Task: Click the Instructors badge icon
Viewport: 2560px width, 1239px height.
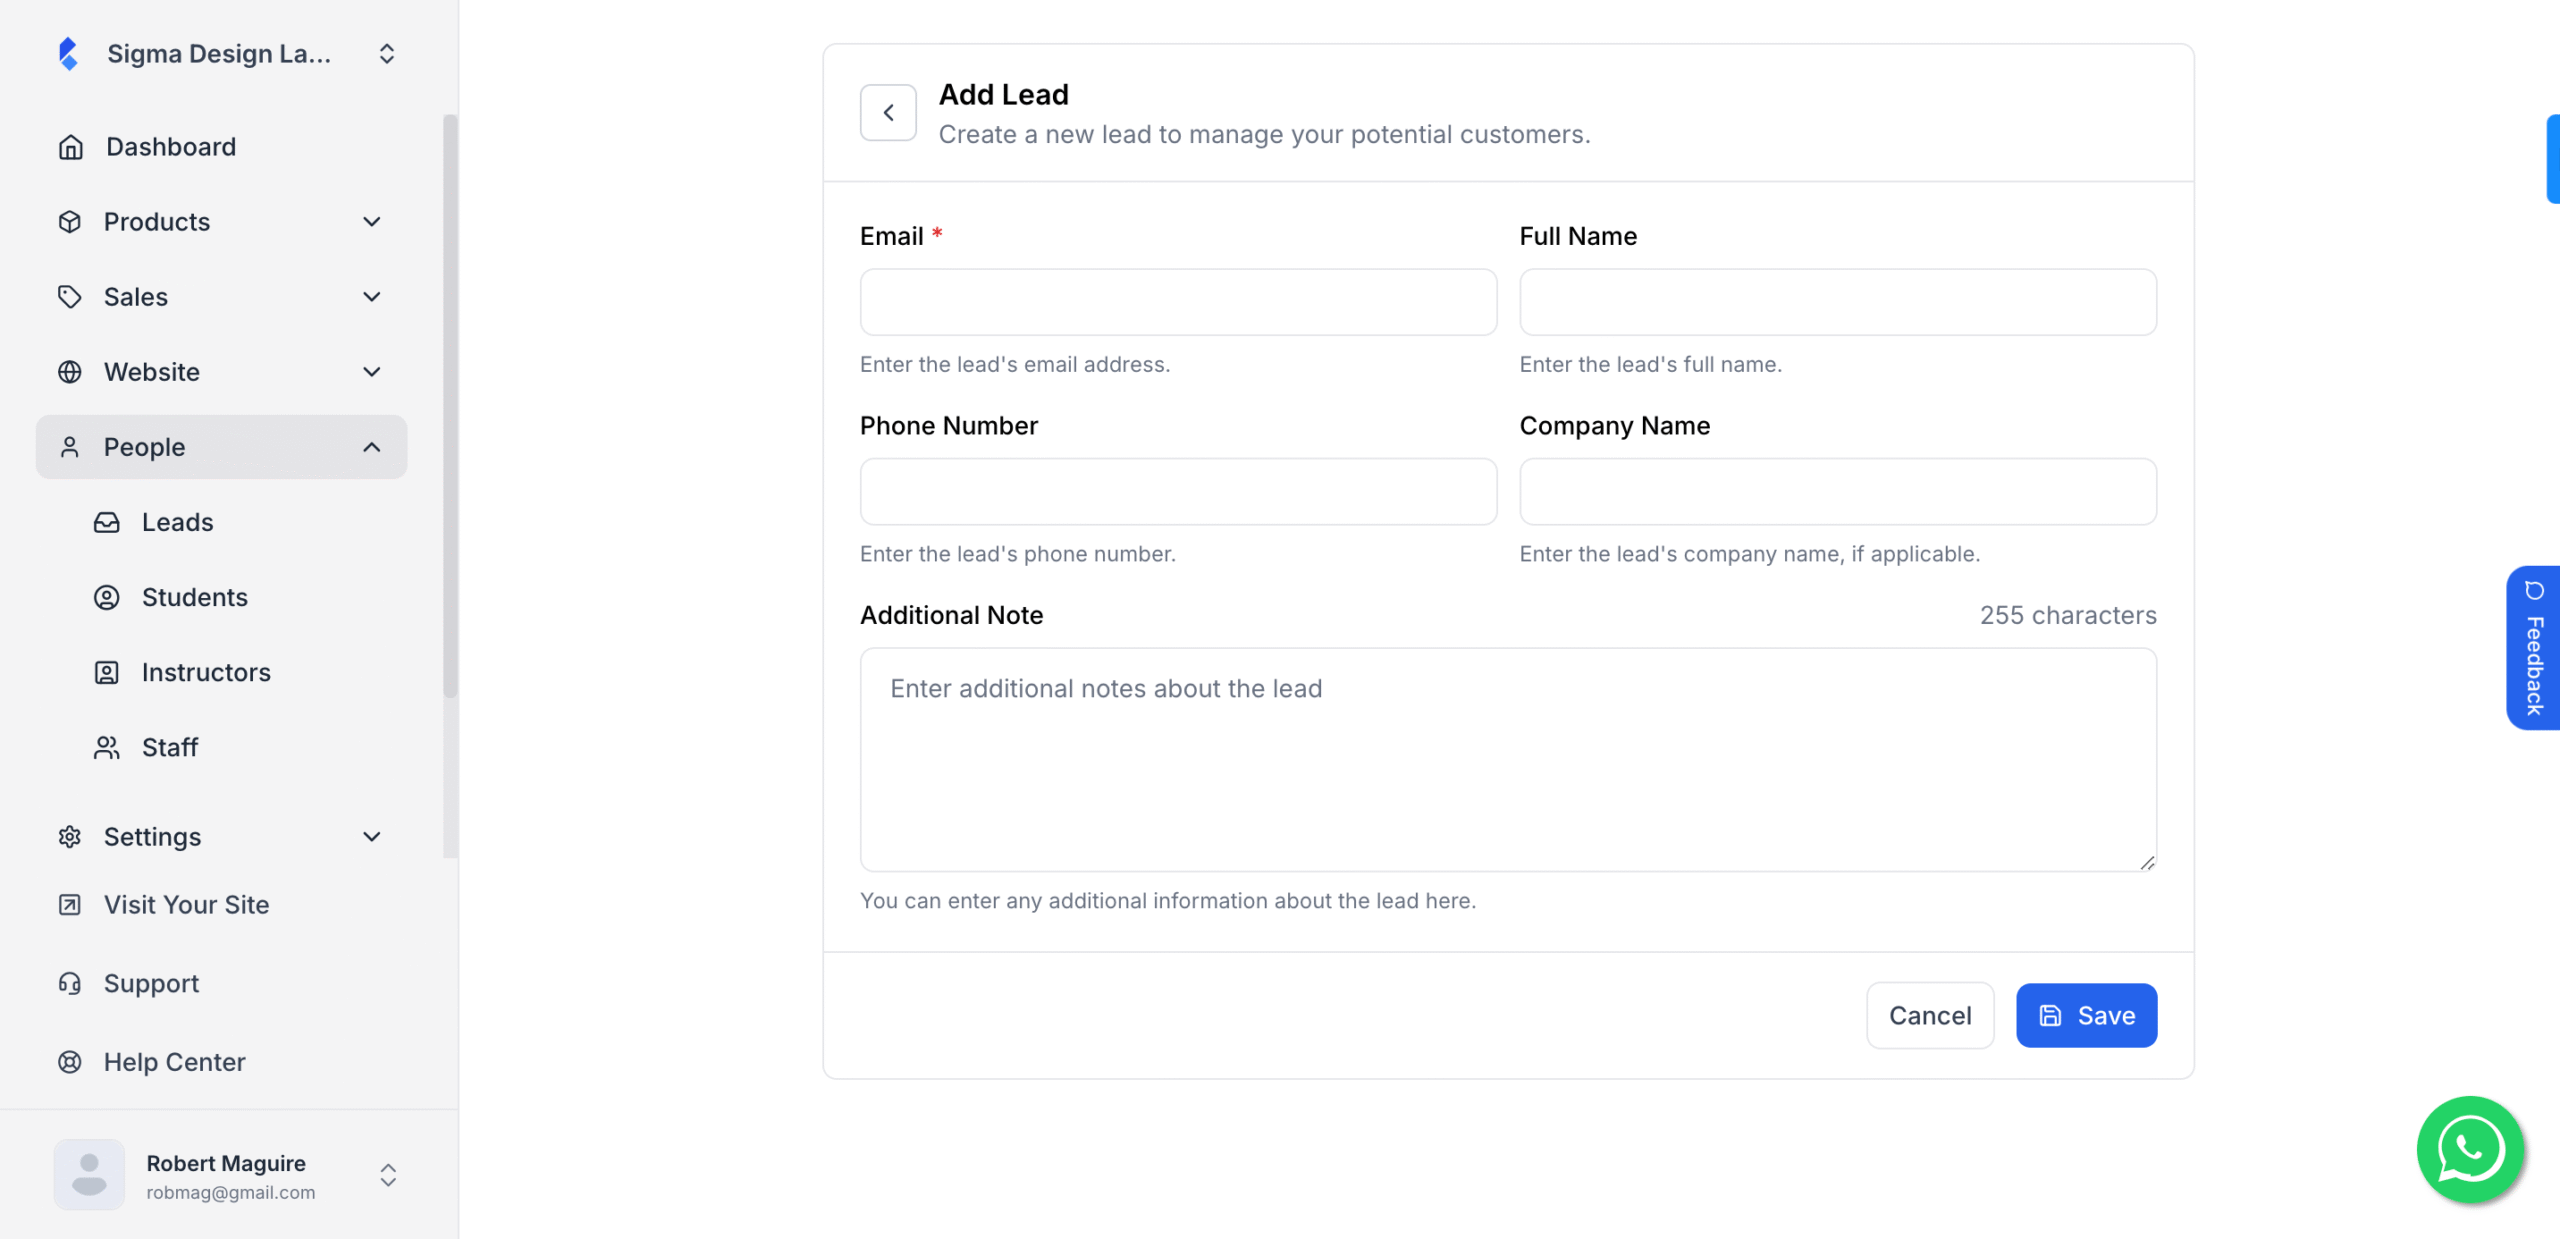Action: click(107, 672)
